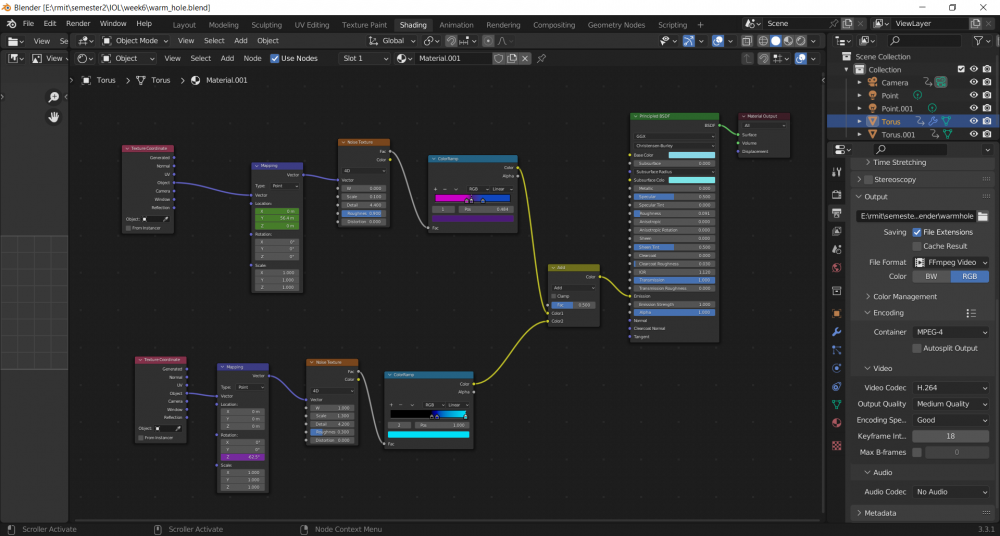
Task: Open the Slot 1 material slot dropdown
Action: click(365, 58)
